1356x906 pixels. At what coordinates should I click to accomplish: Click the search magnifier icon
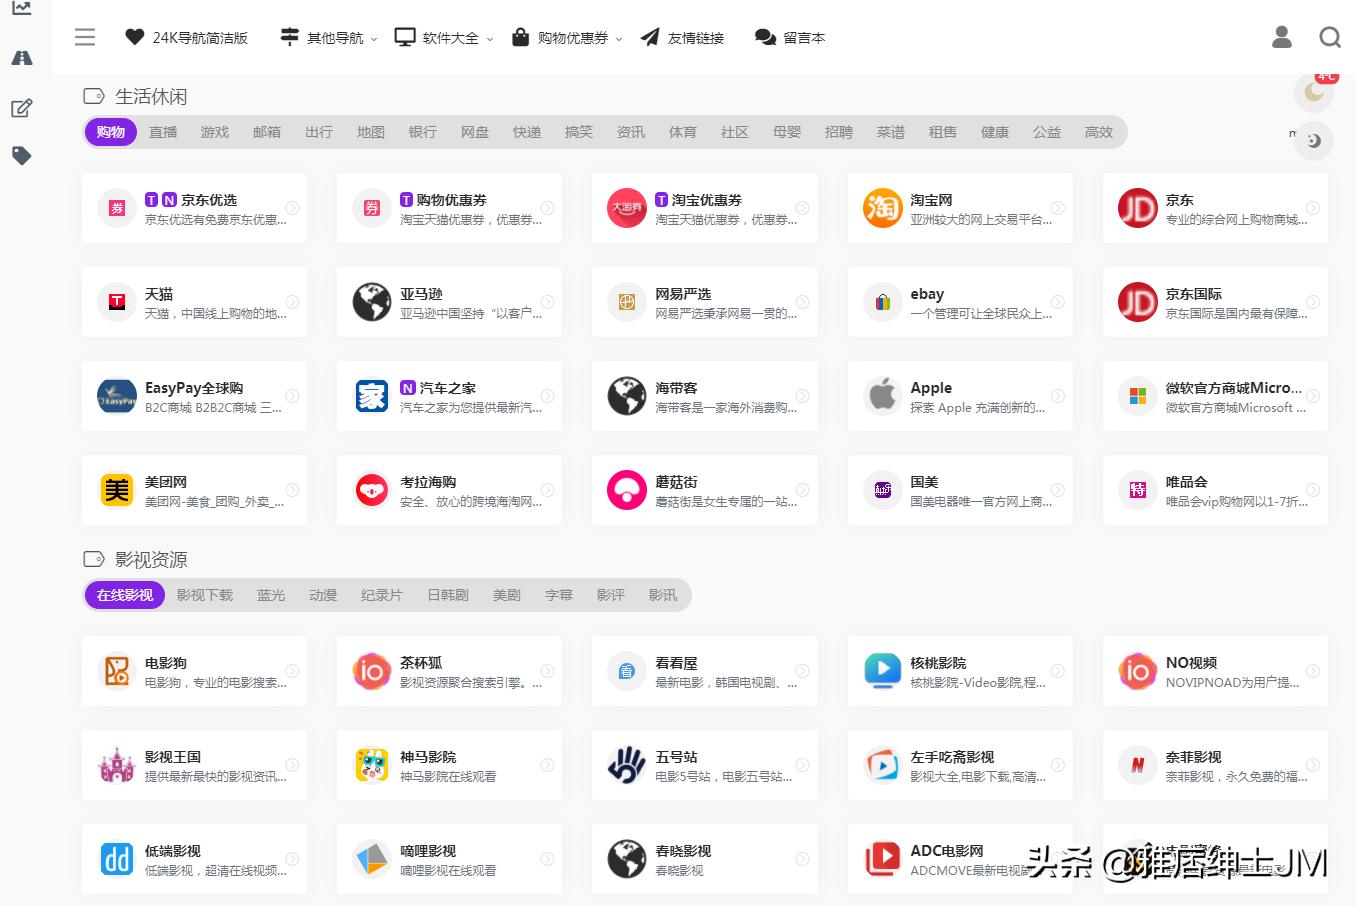click(x=1330, y=37)
